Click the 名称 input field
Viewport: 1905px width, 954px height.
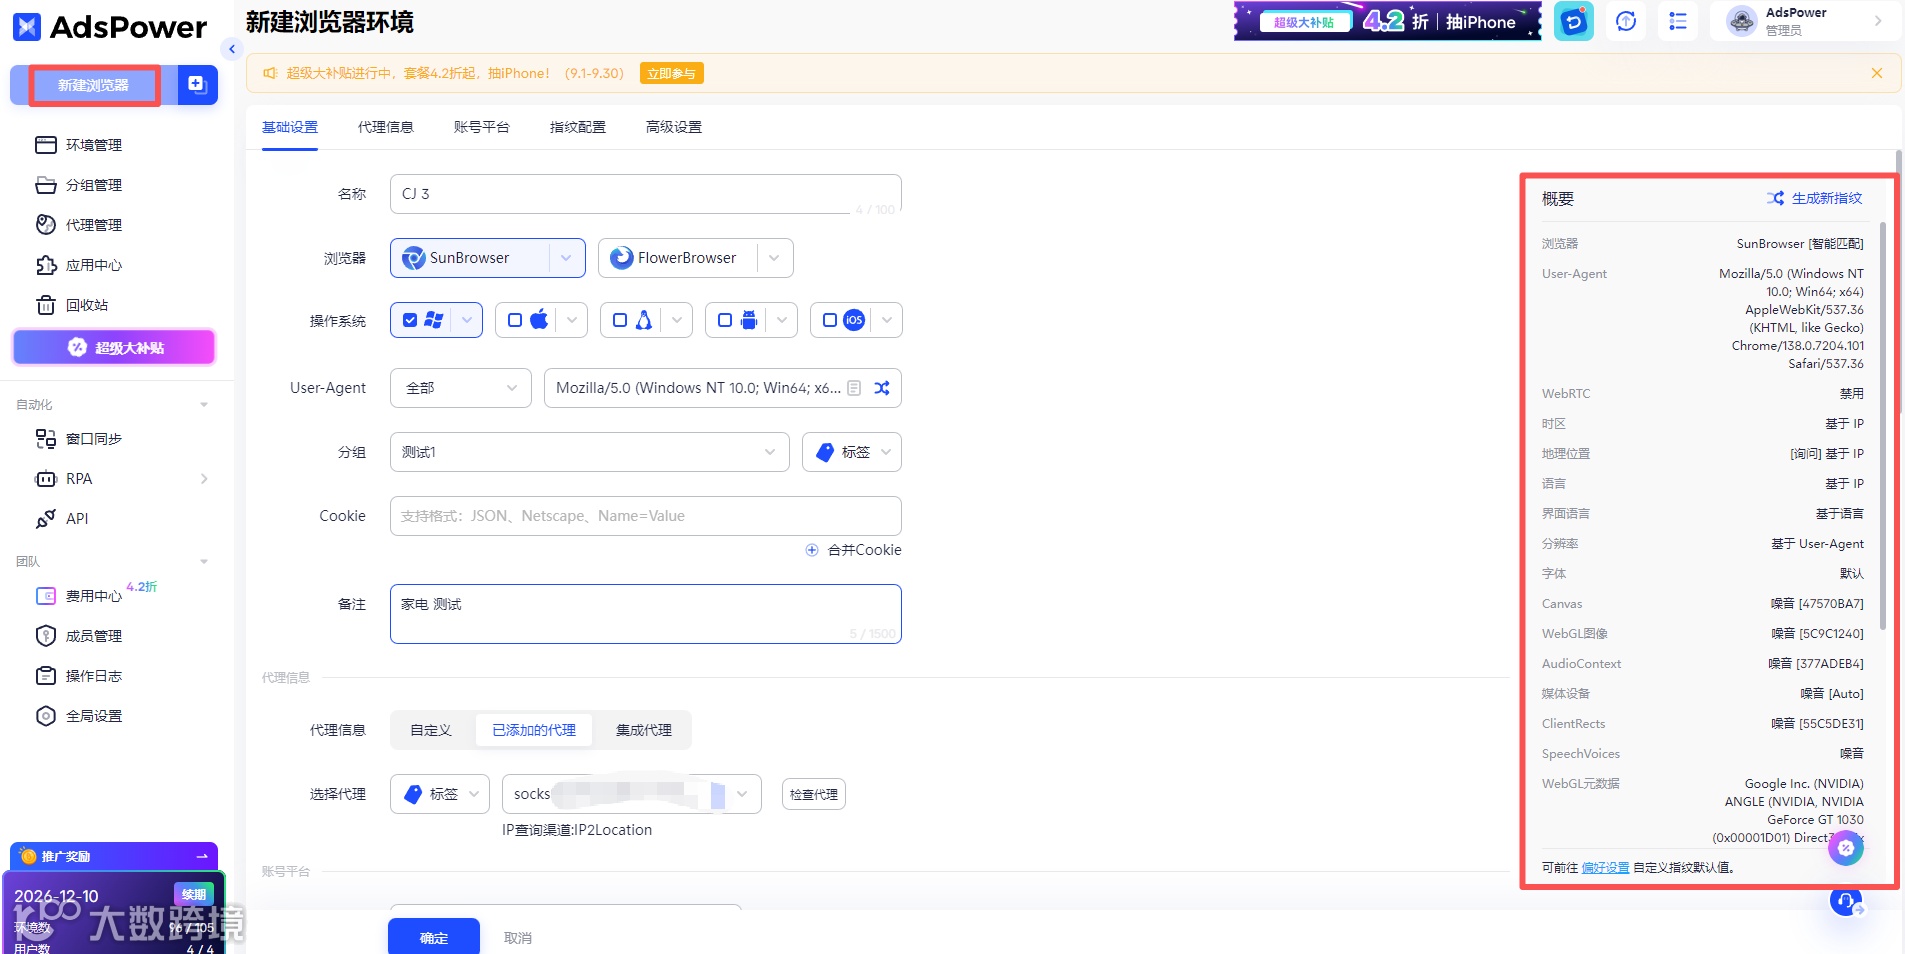click(x=646, y=194)
